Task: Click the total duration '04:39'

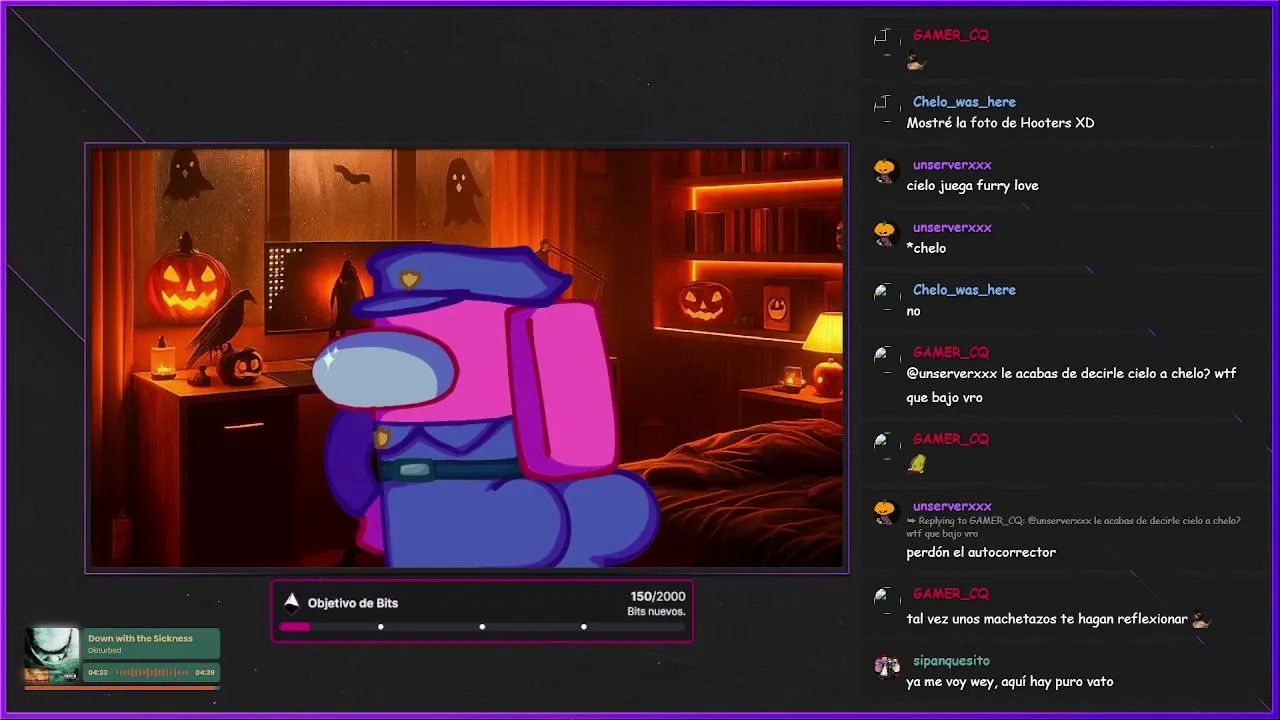Action: (205, 673)
